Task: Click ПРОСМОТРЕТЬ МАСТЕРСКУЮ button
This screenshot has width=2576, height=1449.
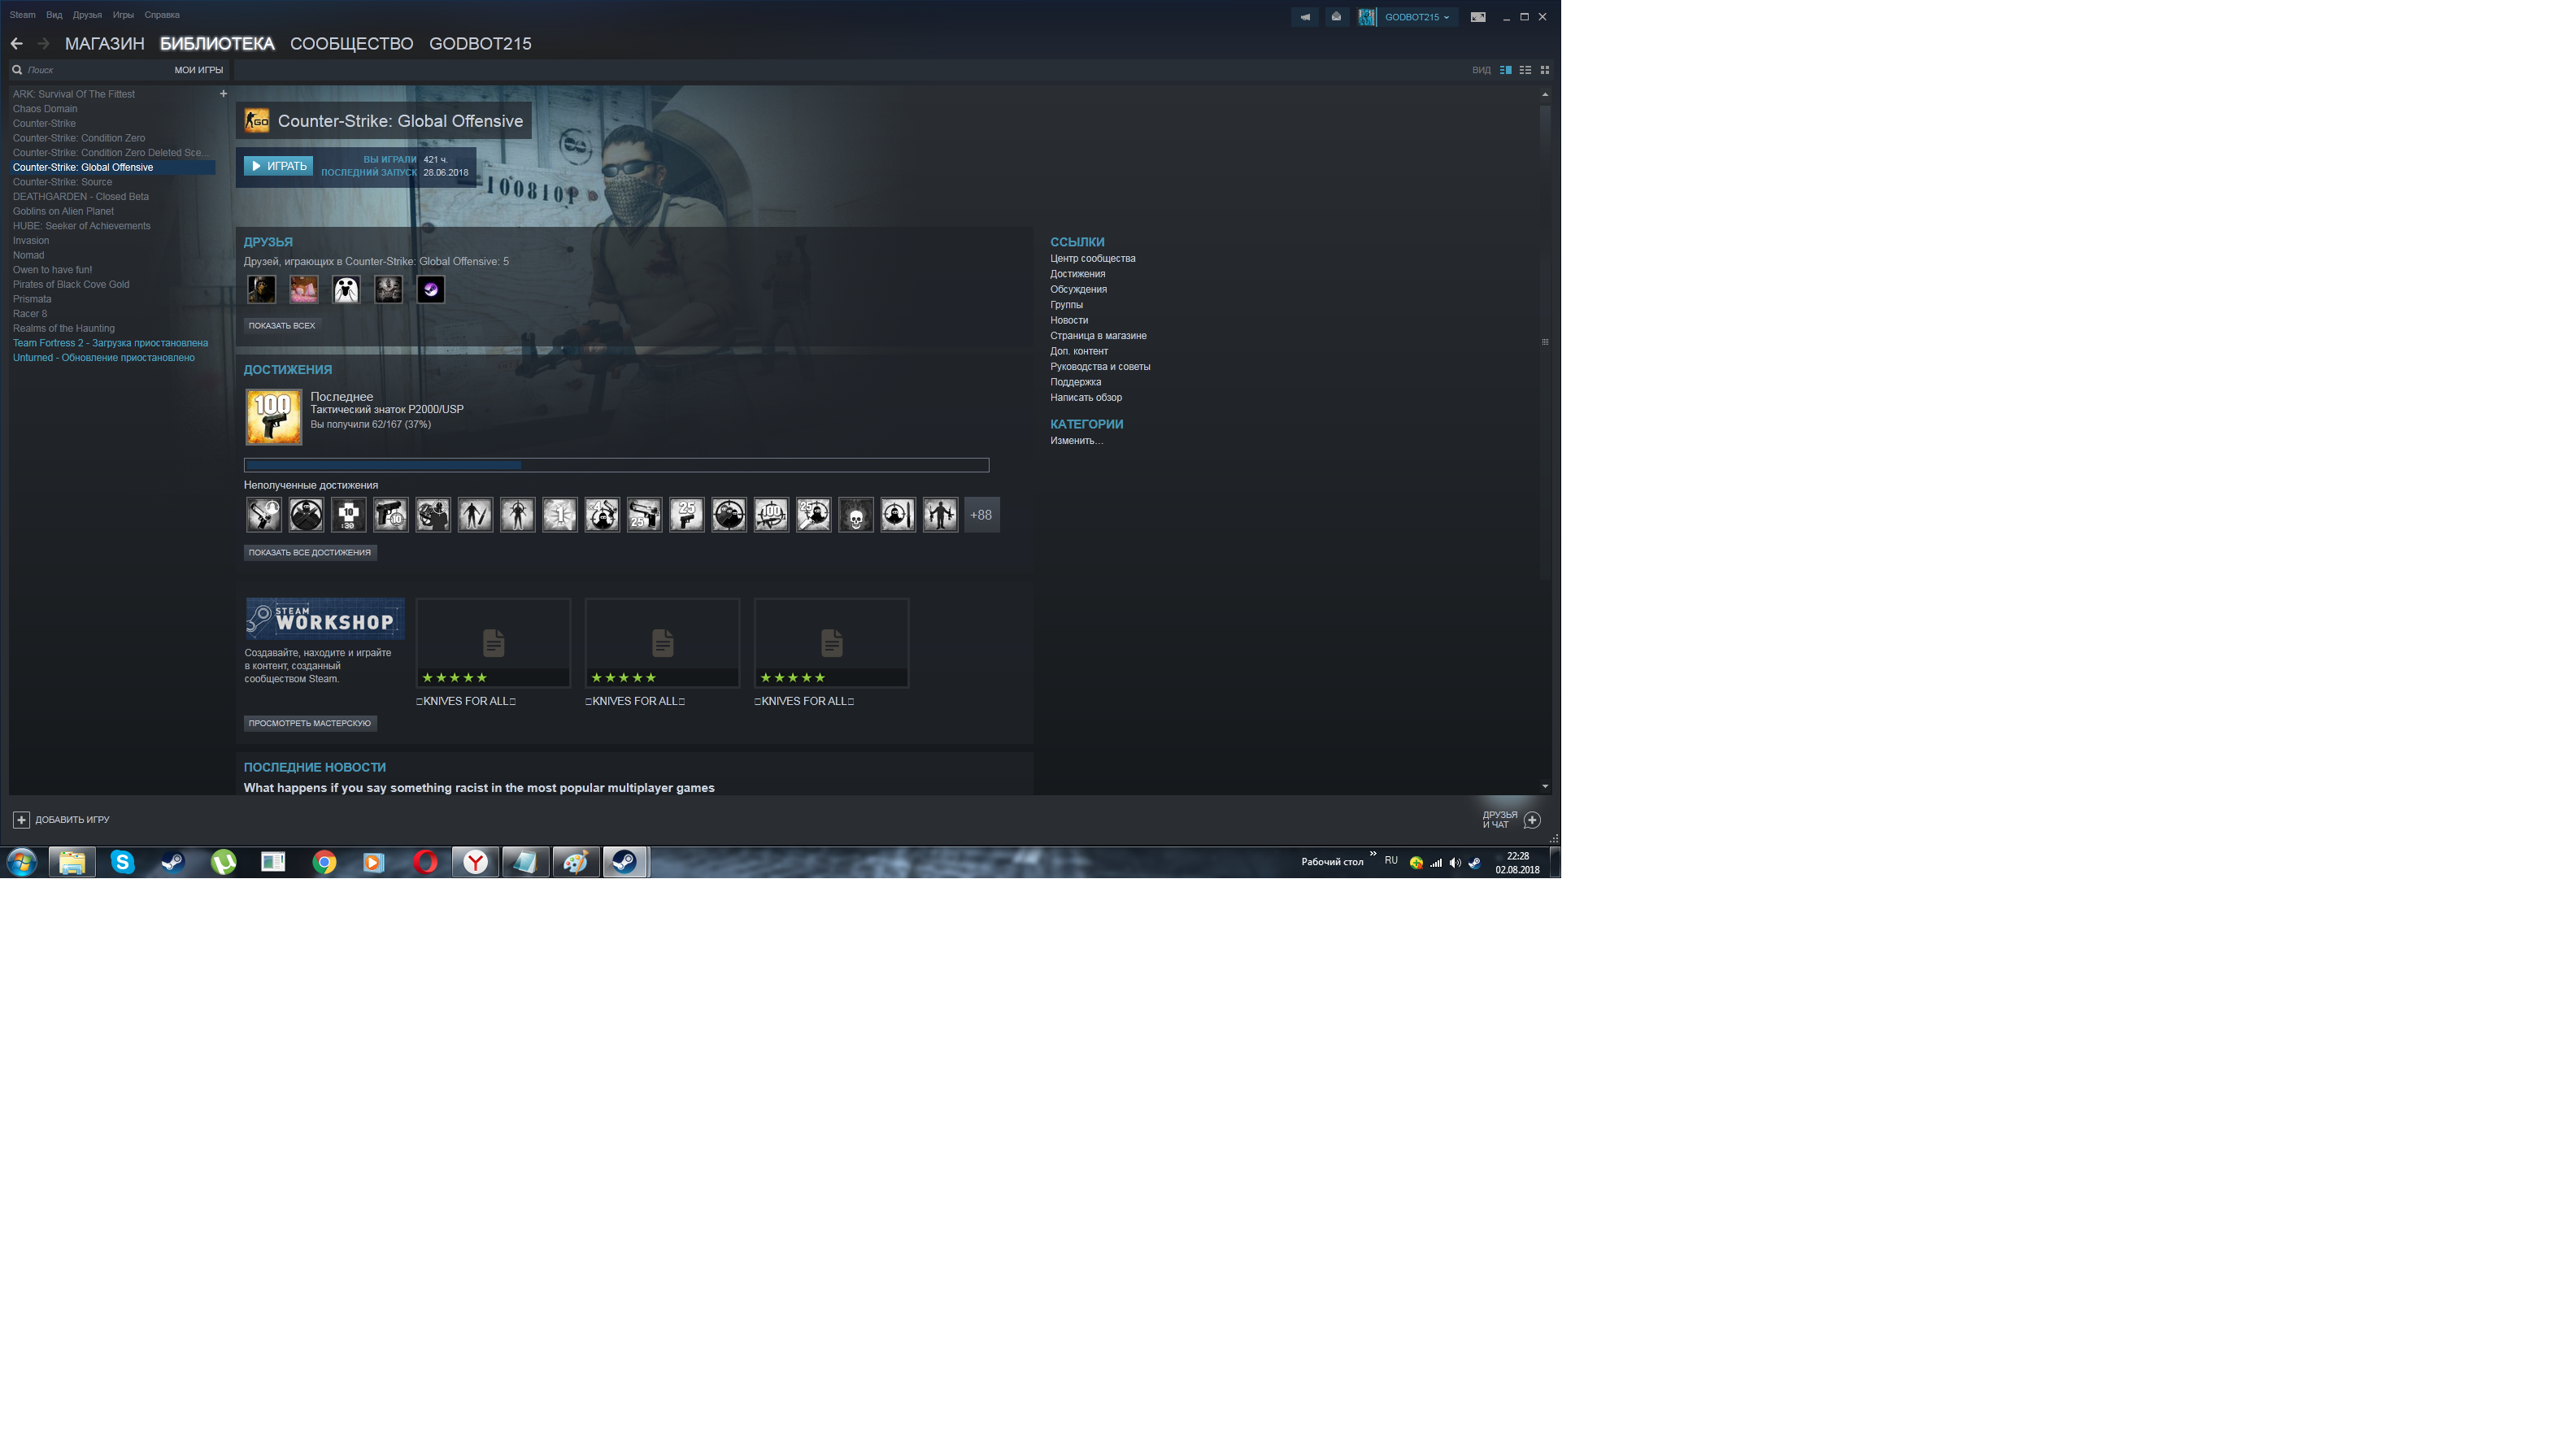Action: tap(310, 724)
